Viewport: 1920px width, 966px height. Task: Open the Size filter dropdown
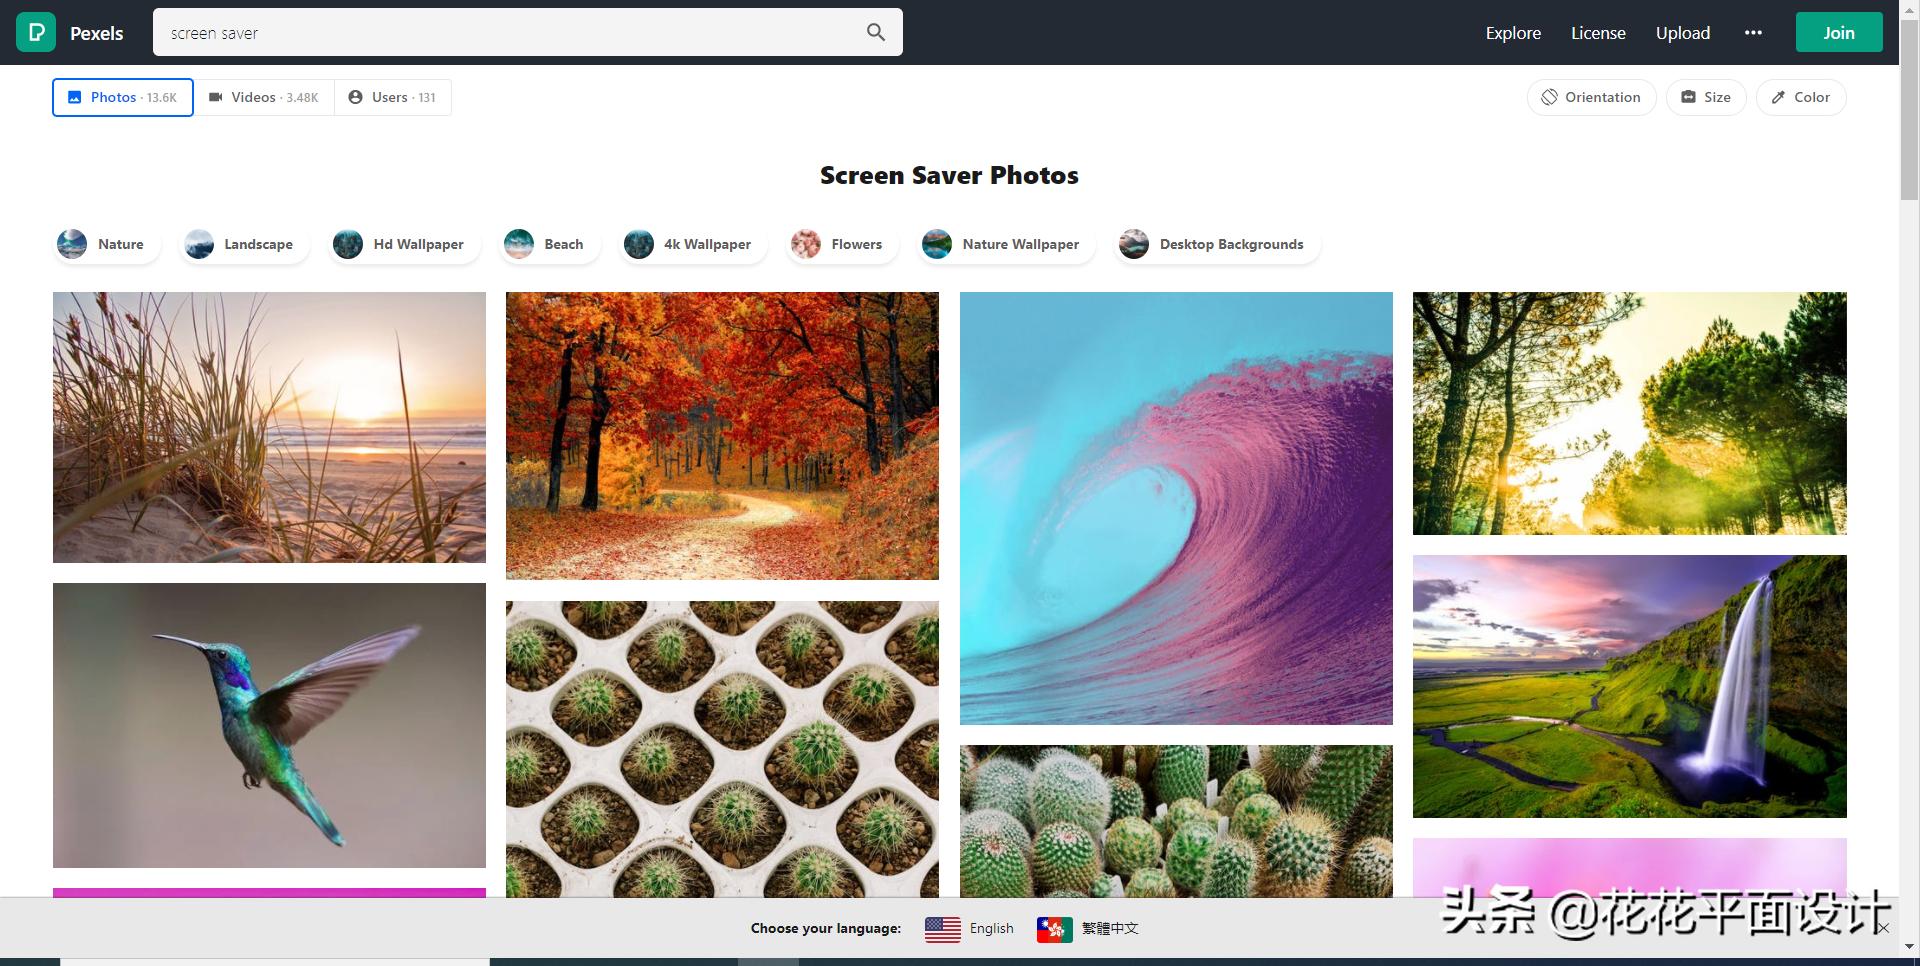(1706, 97)
